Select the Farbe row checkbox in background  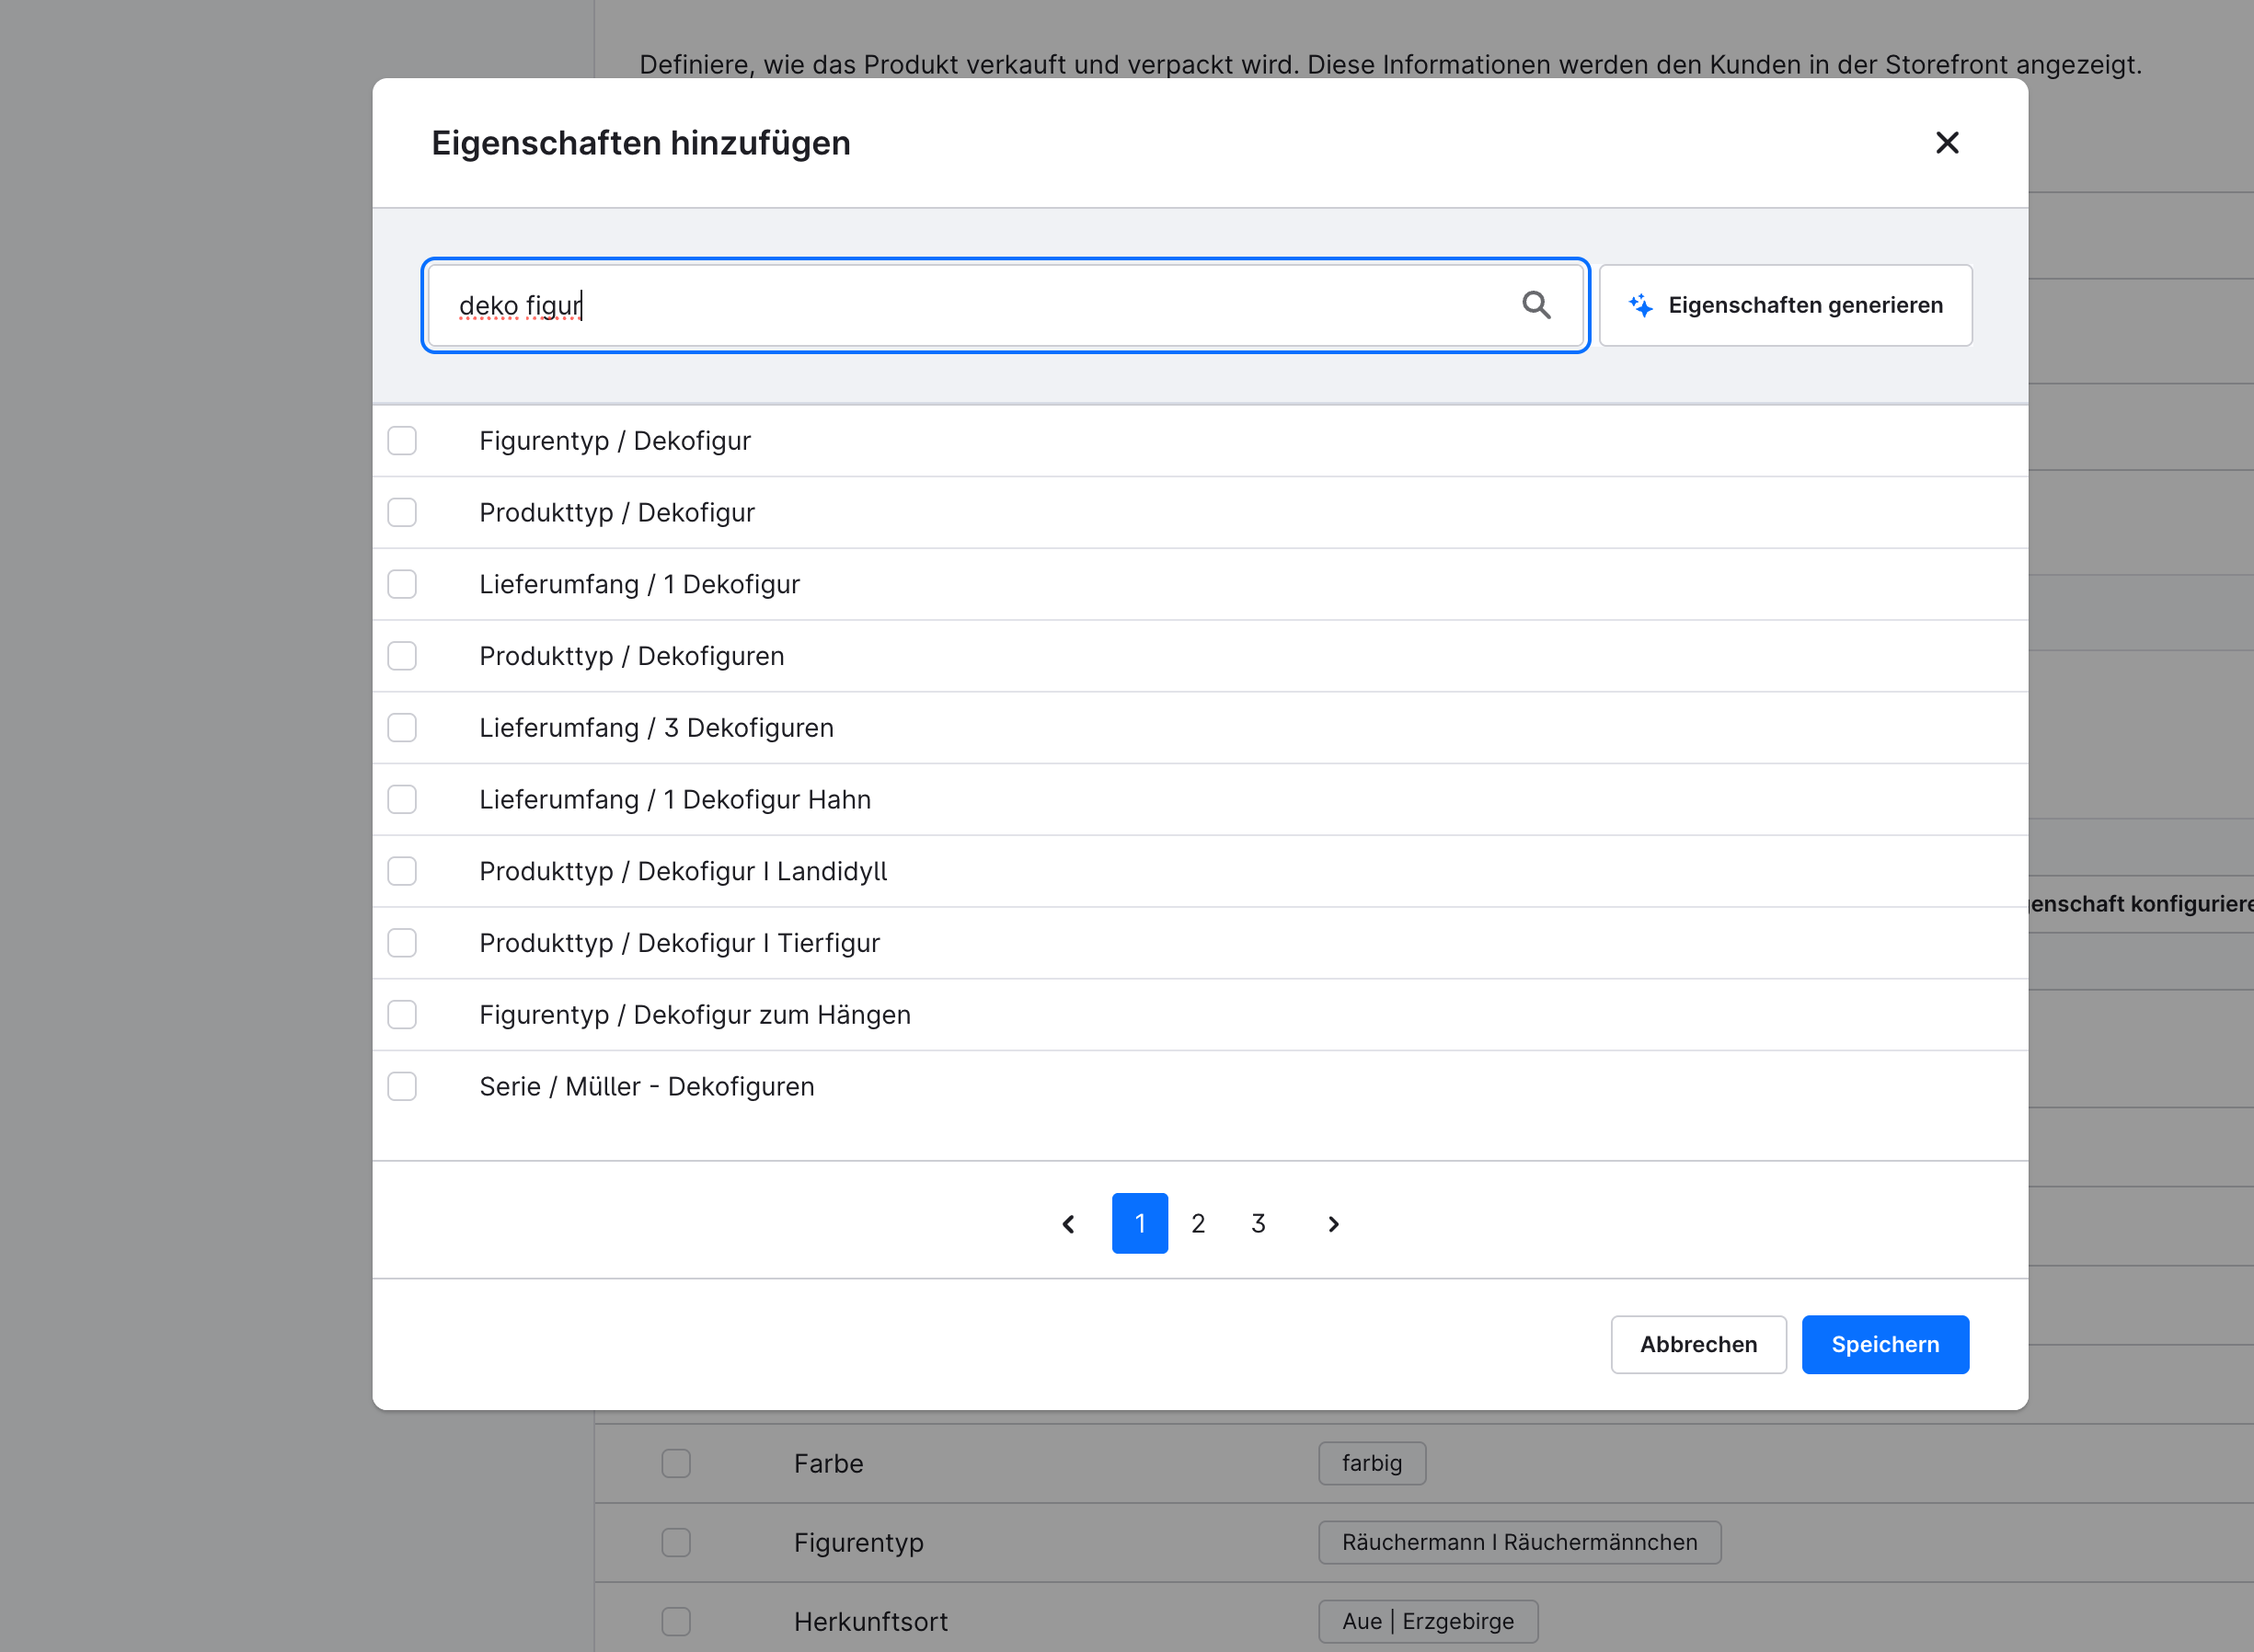point(676,1464)
